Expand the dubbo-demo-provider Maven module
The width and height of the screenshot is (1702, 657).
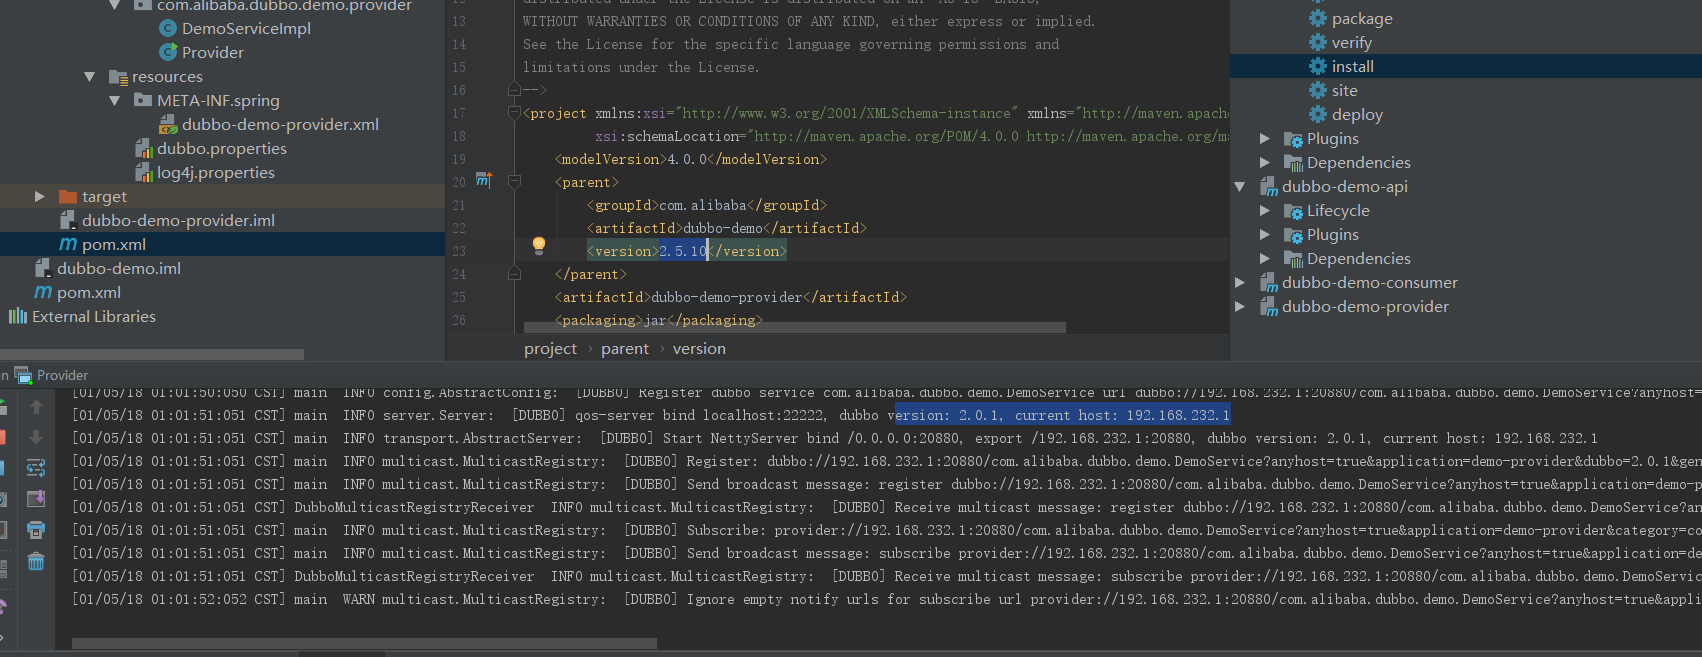tap(1240, 306)
